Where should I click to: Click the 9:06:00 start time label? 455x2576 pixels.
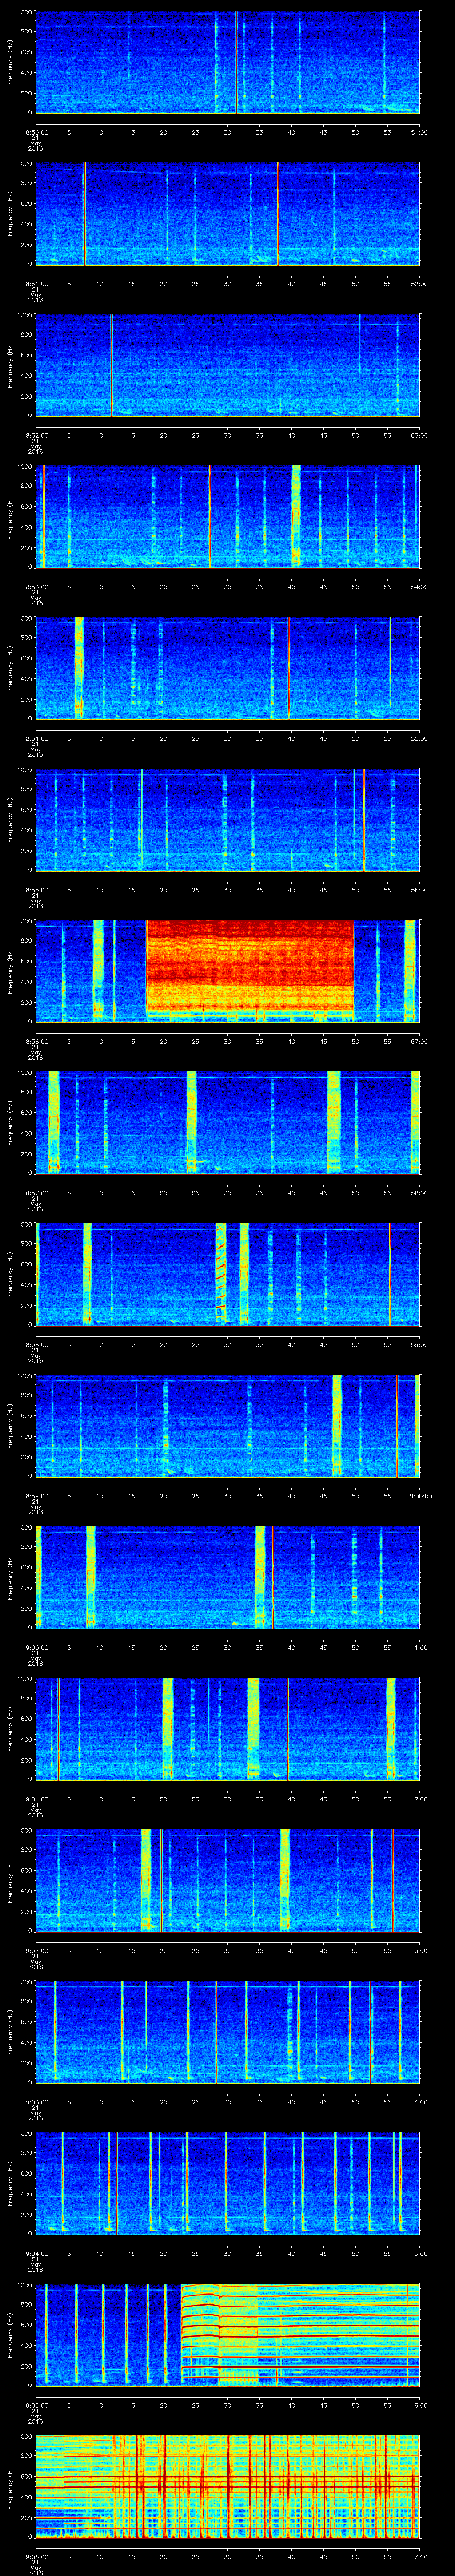tap(37, 2556)
